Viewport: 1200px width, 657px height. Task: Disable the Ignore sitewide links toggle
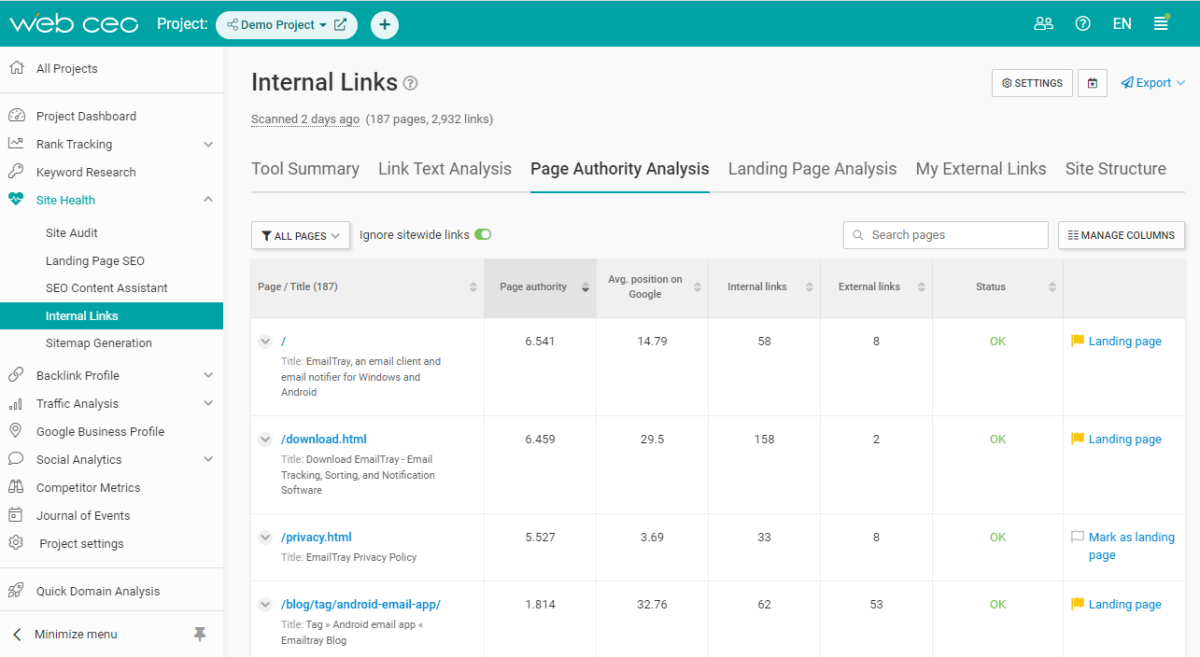coord(483,234)
